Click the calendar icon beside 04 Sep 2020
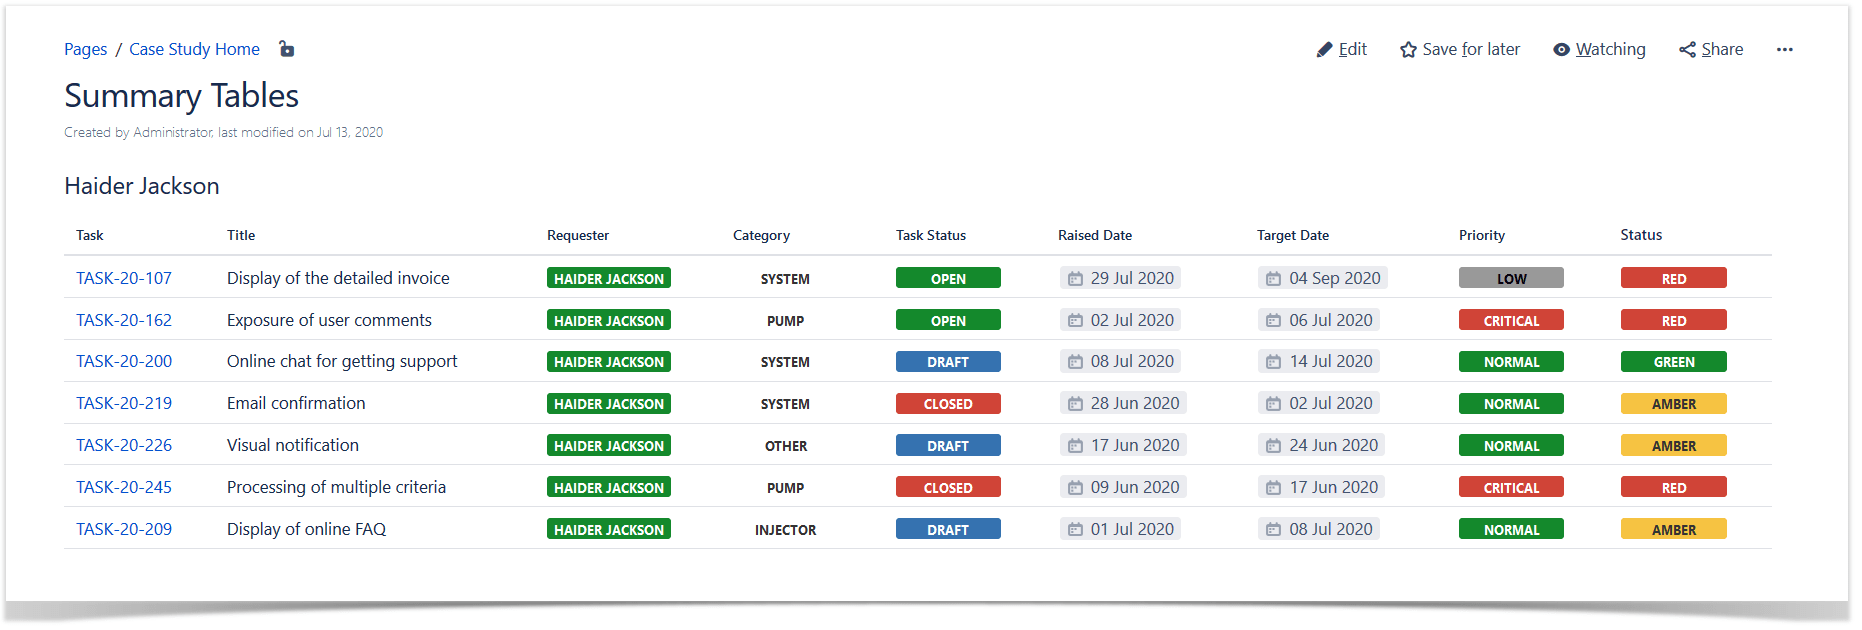 [x=1273, y=279]
